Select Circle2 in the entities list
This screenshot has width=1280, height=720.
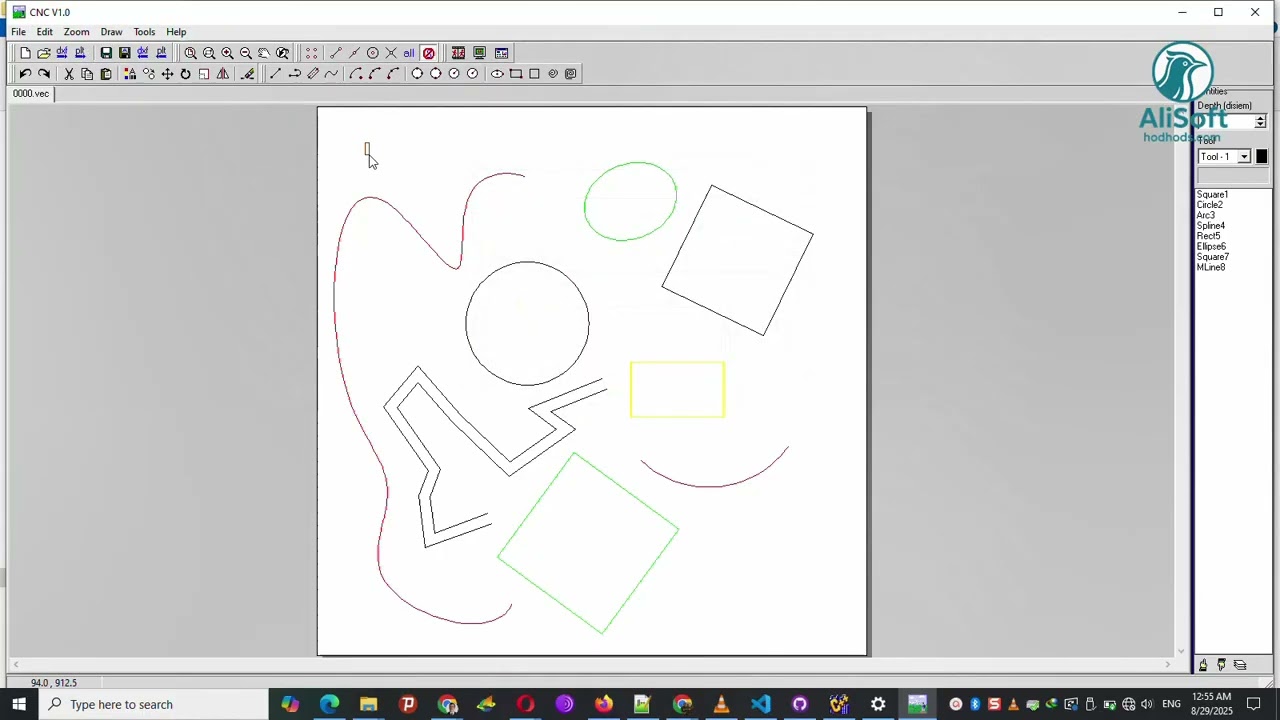pos(1210,205)
